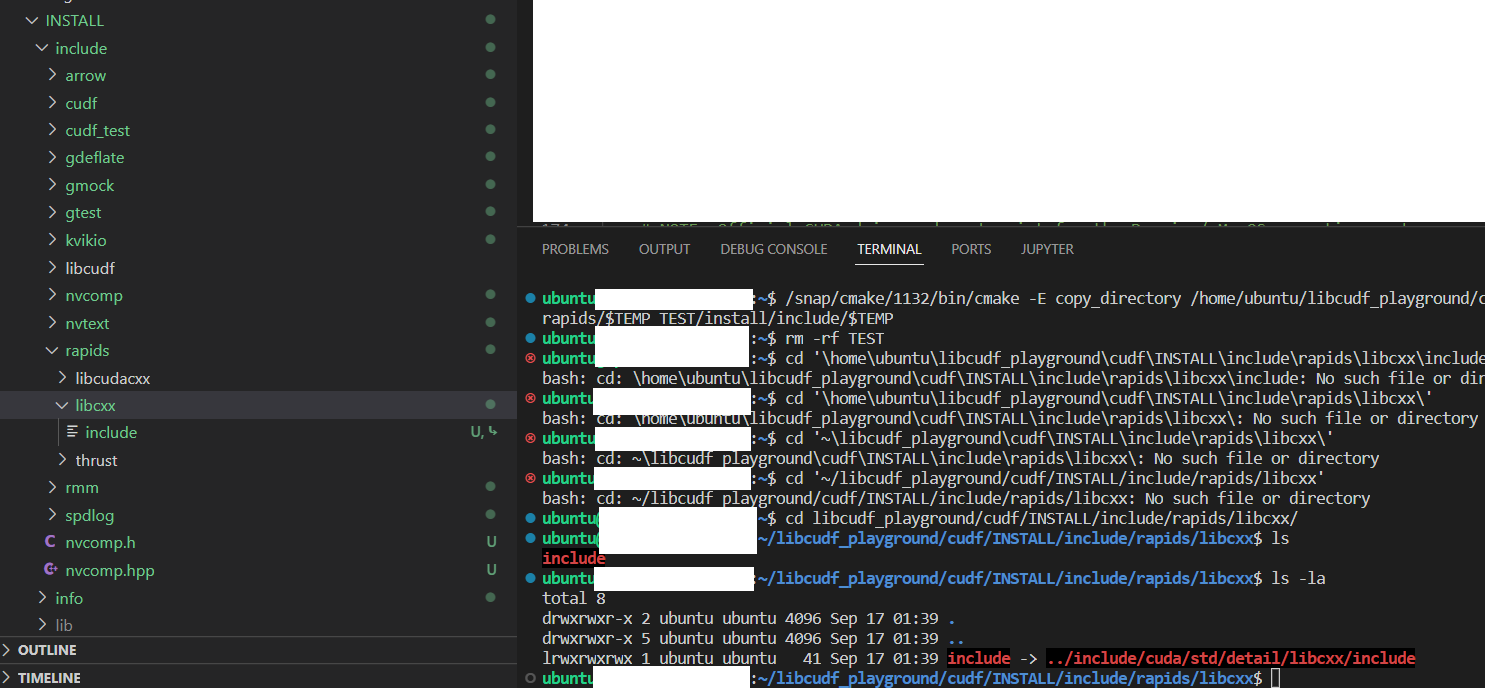Open the OUTLINE section header
Viewport: 1485px width, 688px height.
(x=45, y=649)
